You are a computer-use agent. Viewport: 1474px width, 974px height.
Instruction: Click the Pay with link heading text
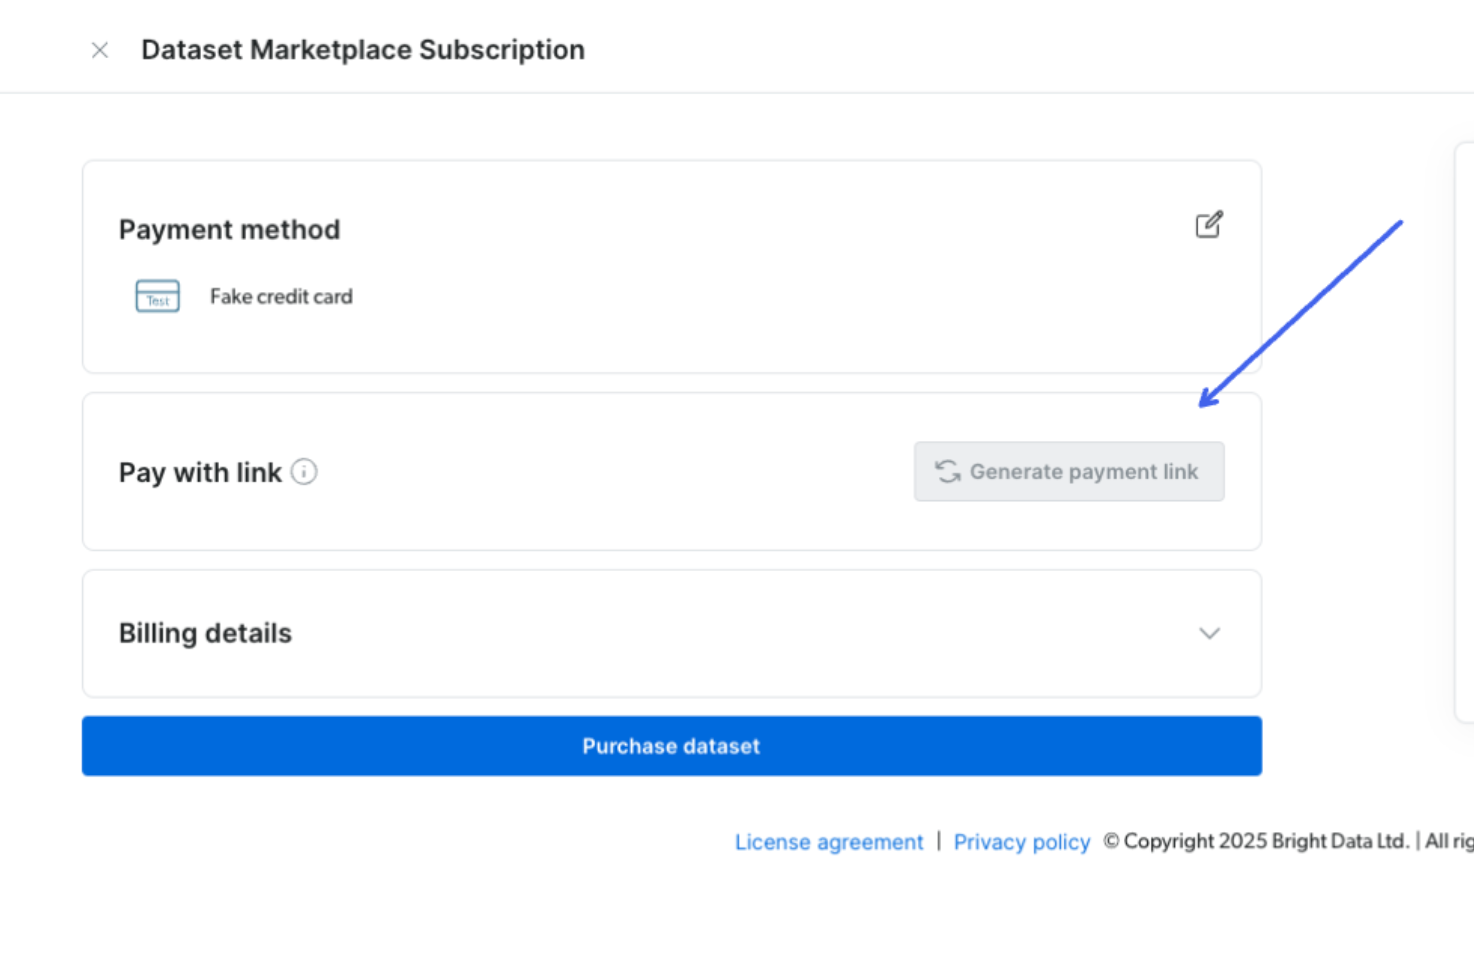pyautogui.click(x=200, y=472)
